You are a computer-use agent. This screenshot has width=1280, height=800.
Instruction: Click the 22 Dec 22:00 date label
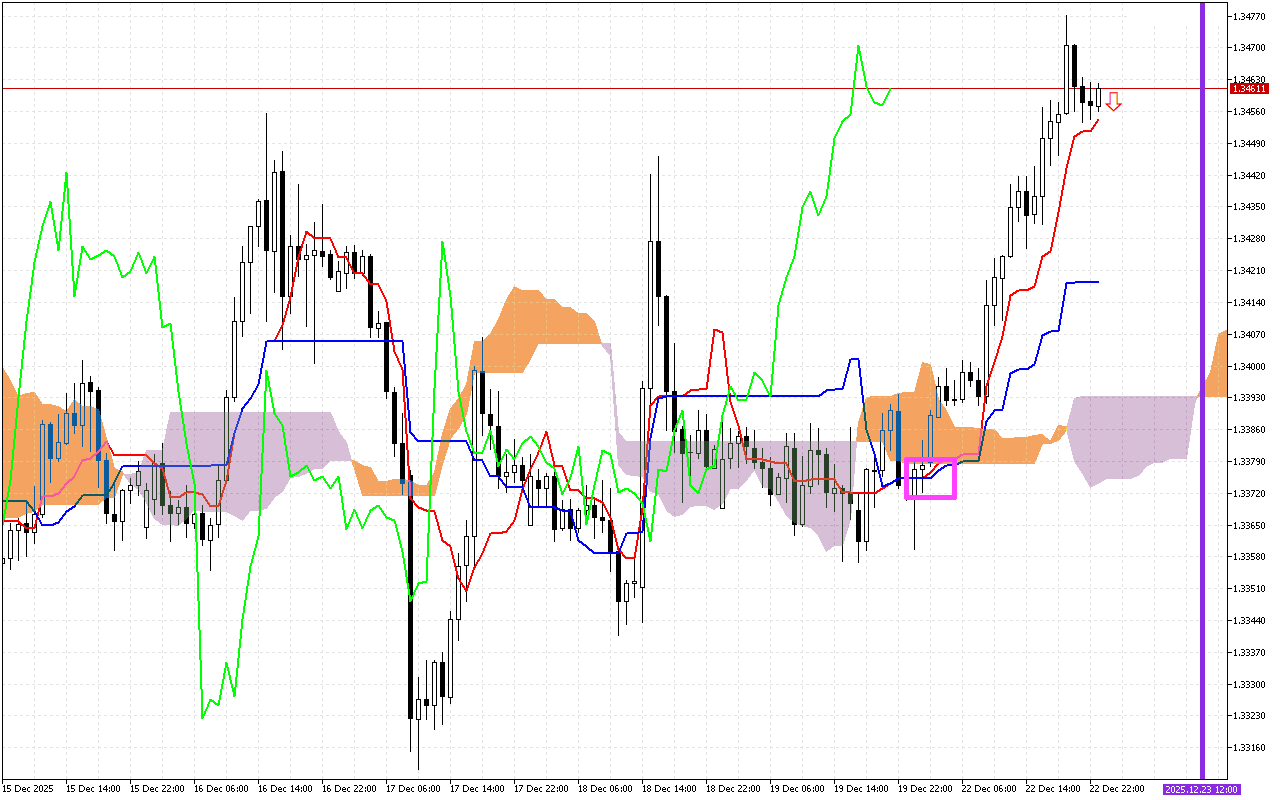(1118, 788)
